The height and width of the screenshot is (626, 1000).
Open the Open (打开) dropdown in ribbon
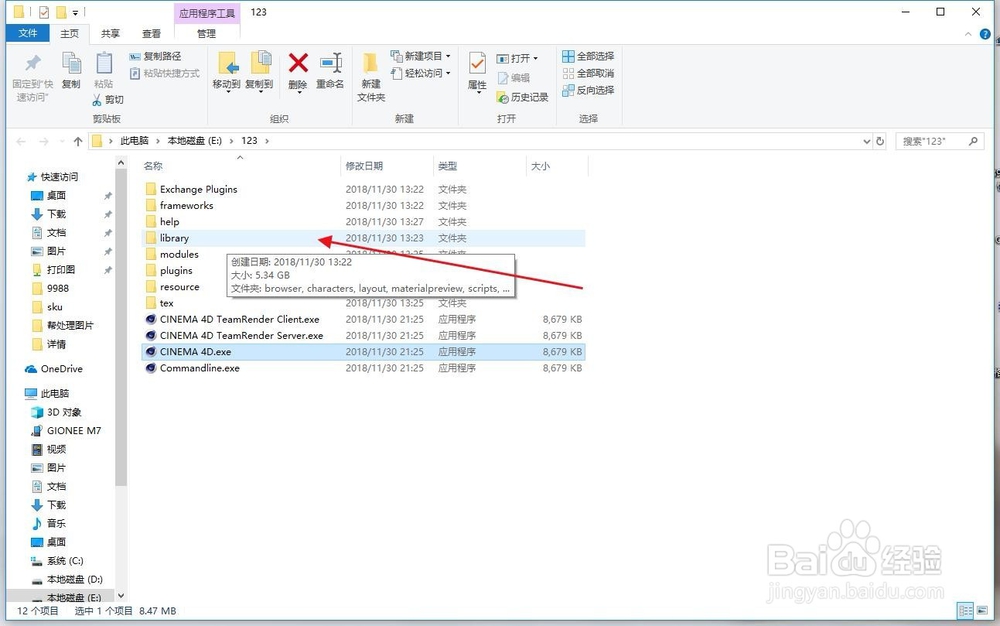tap(517, 58)
